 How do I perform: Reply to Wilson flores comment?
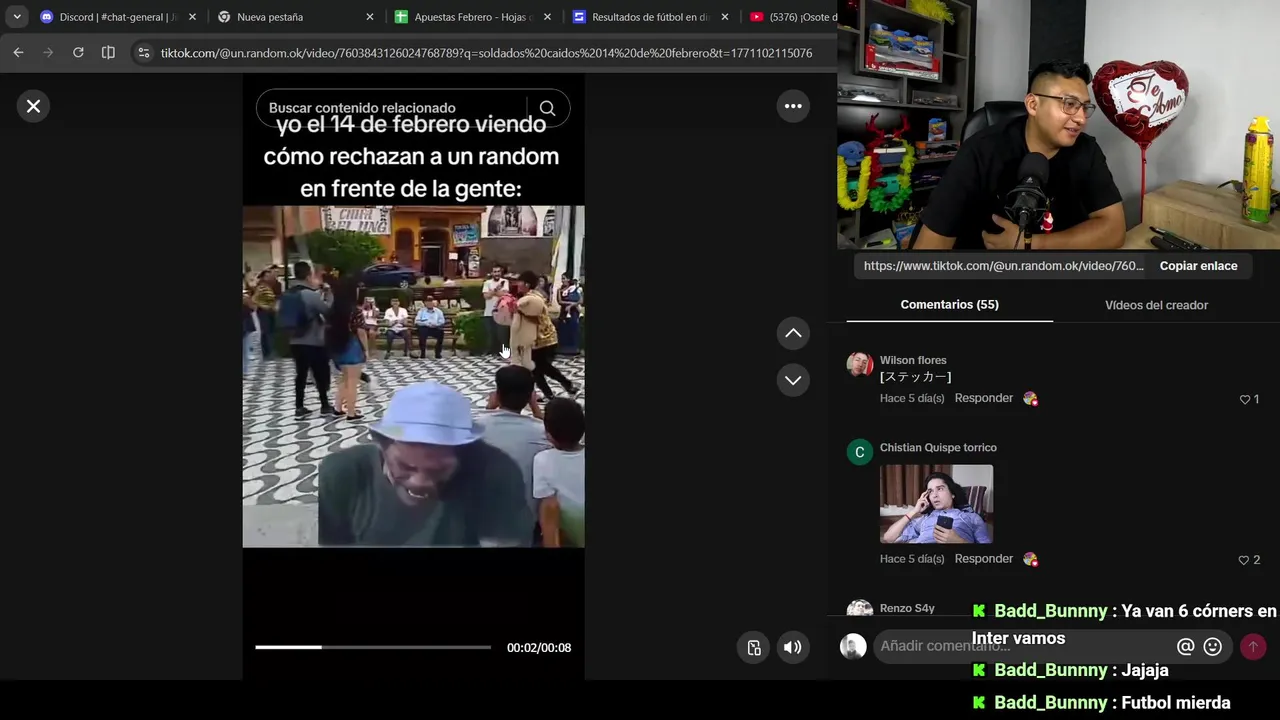pyautogui.click(x=983, y=398)
